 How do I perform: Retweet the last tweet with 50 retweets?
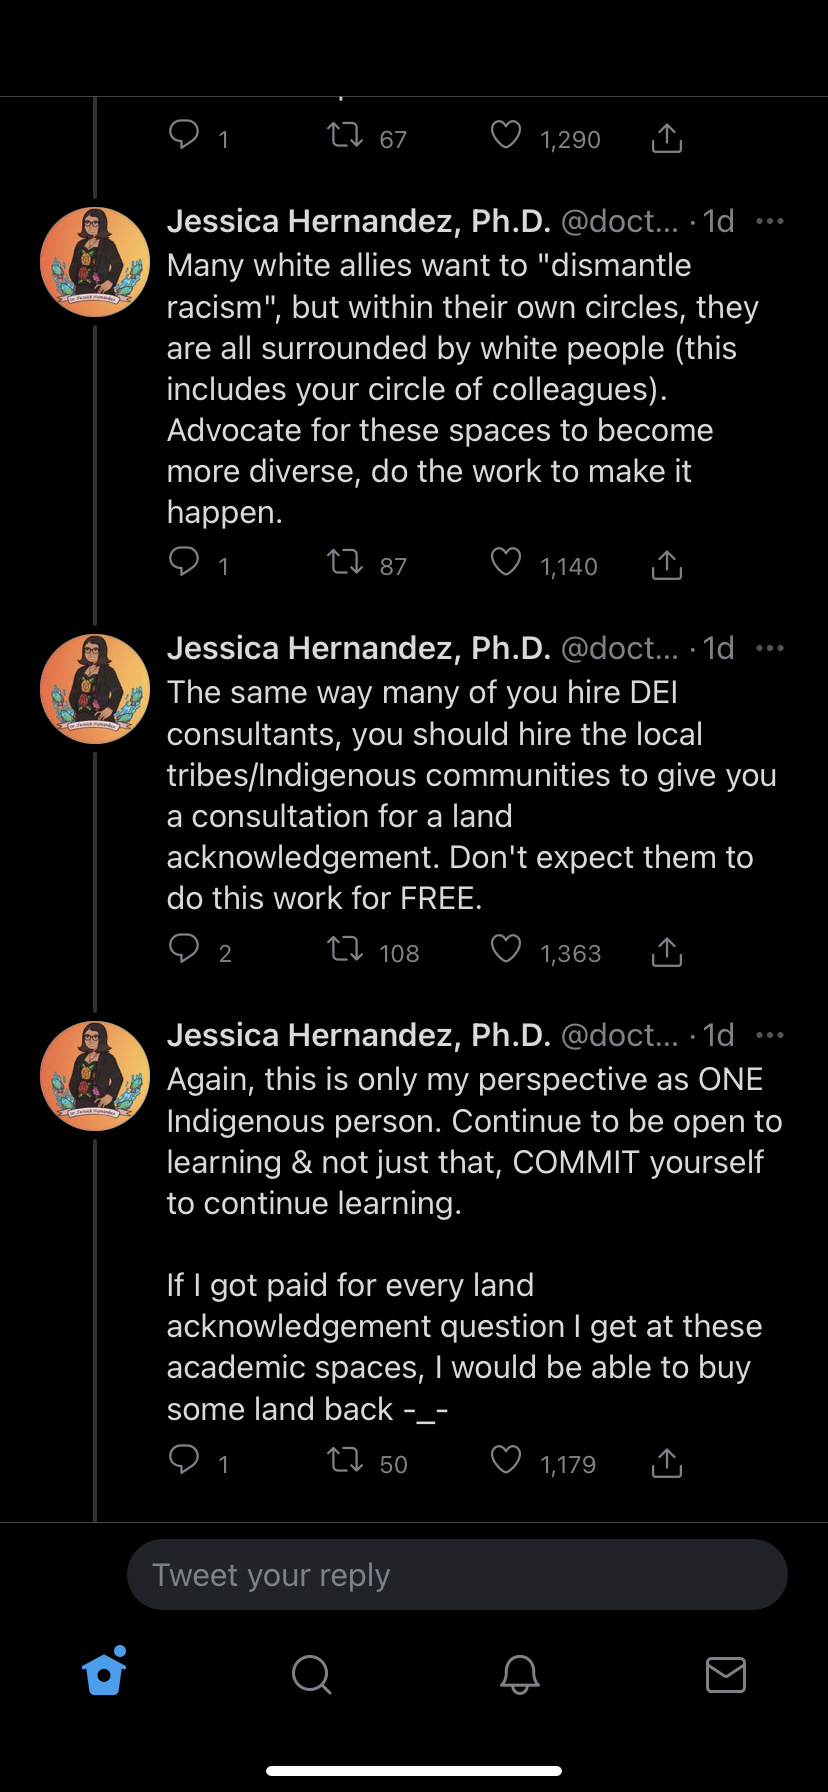(x=346, y=1461)
